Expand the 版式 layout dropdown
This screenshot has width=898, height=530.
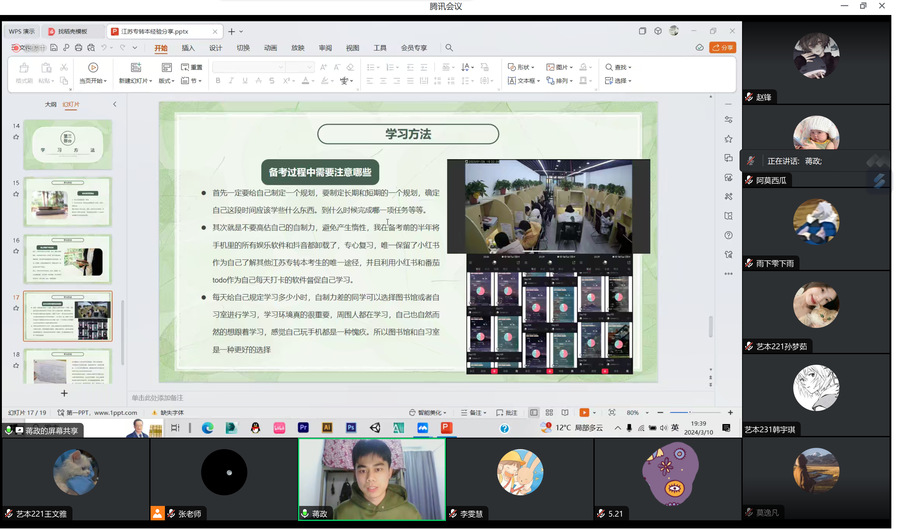point(166,81)
